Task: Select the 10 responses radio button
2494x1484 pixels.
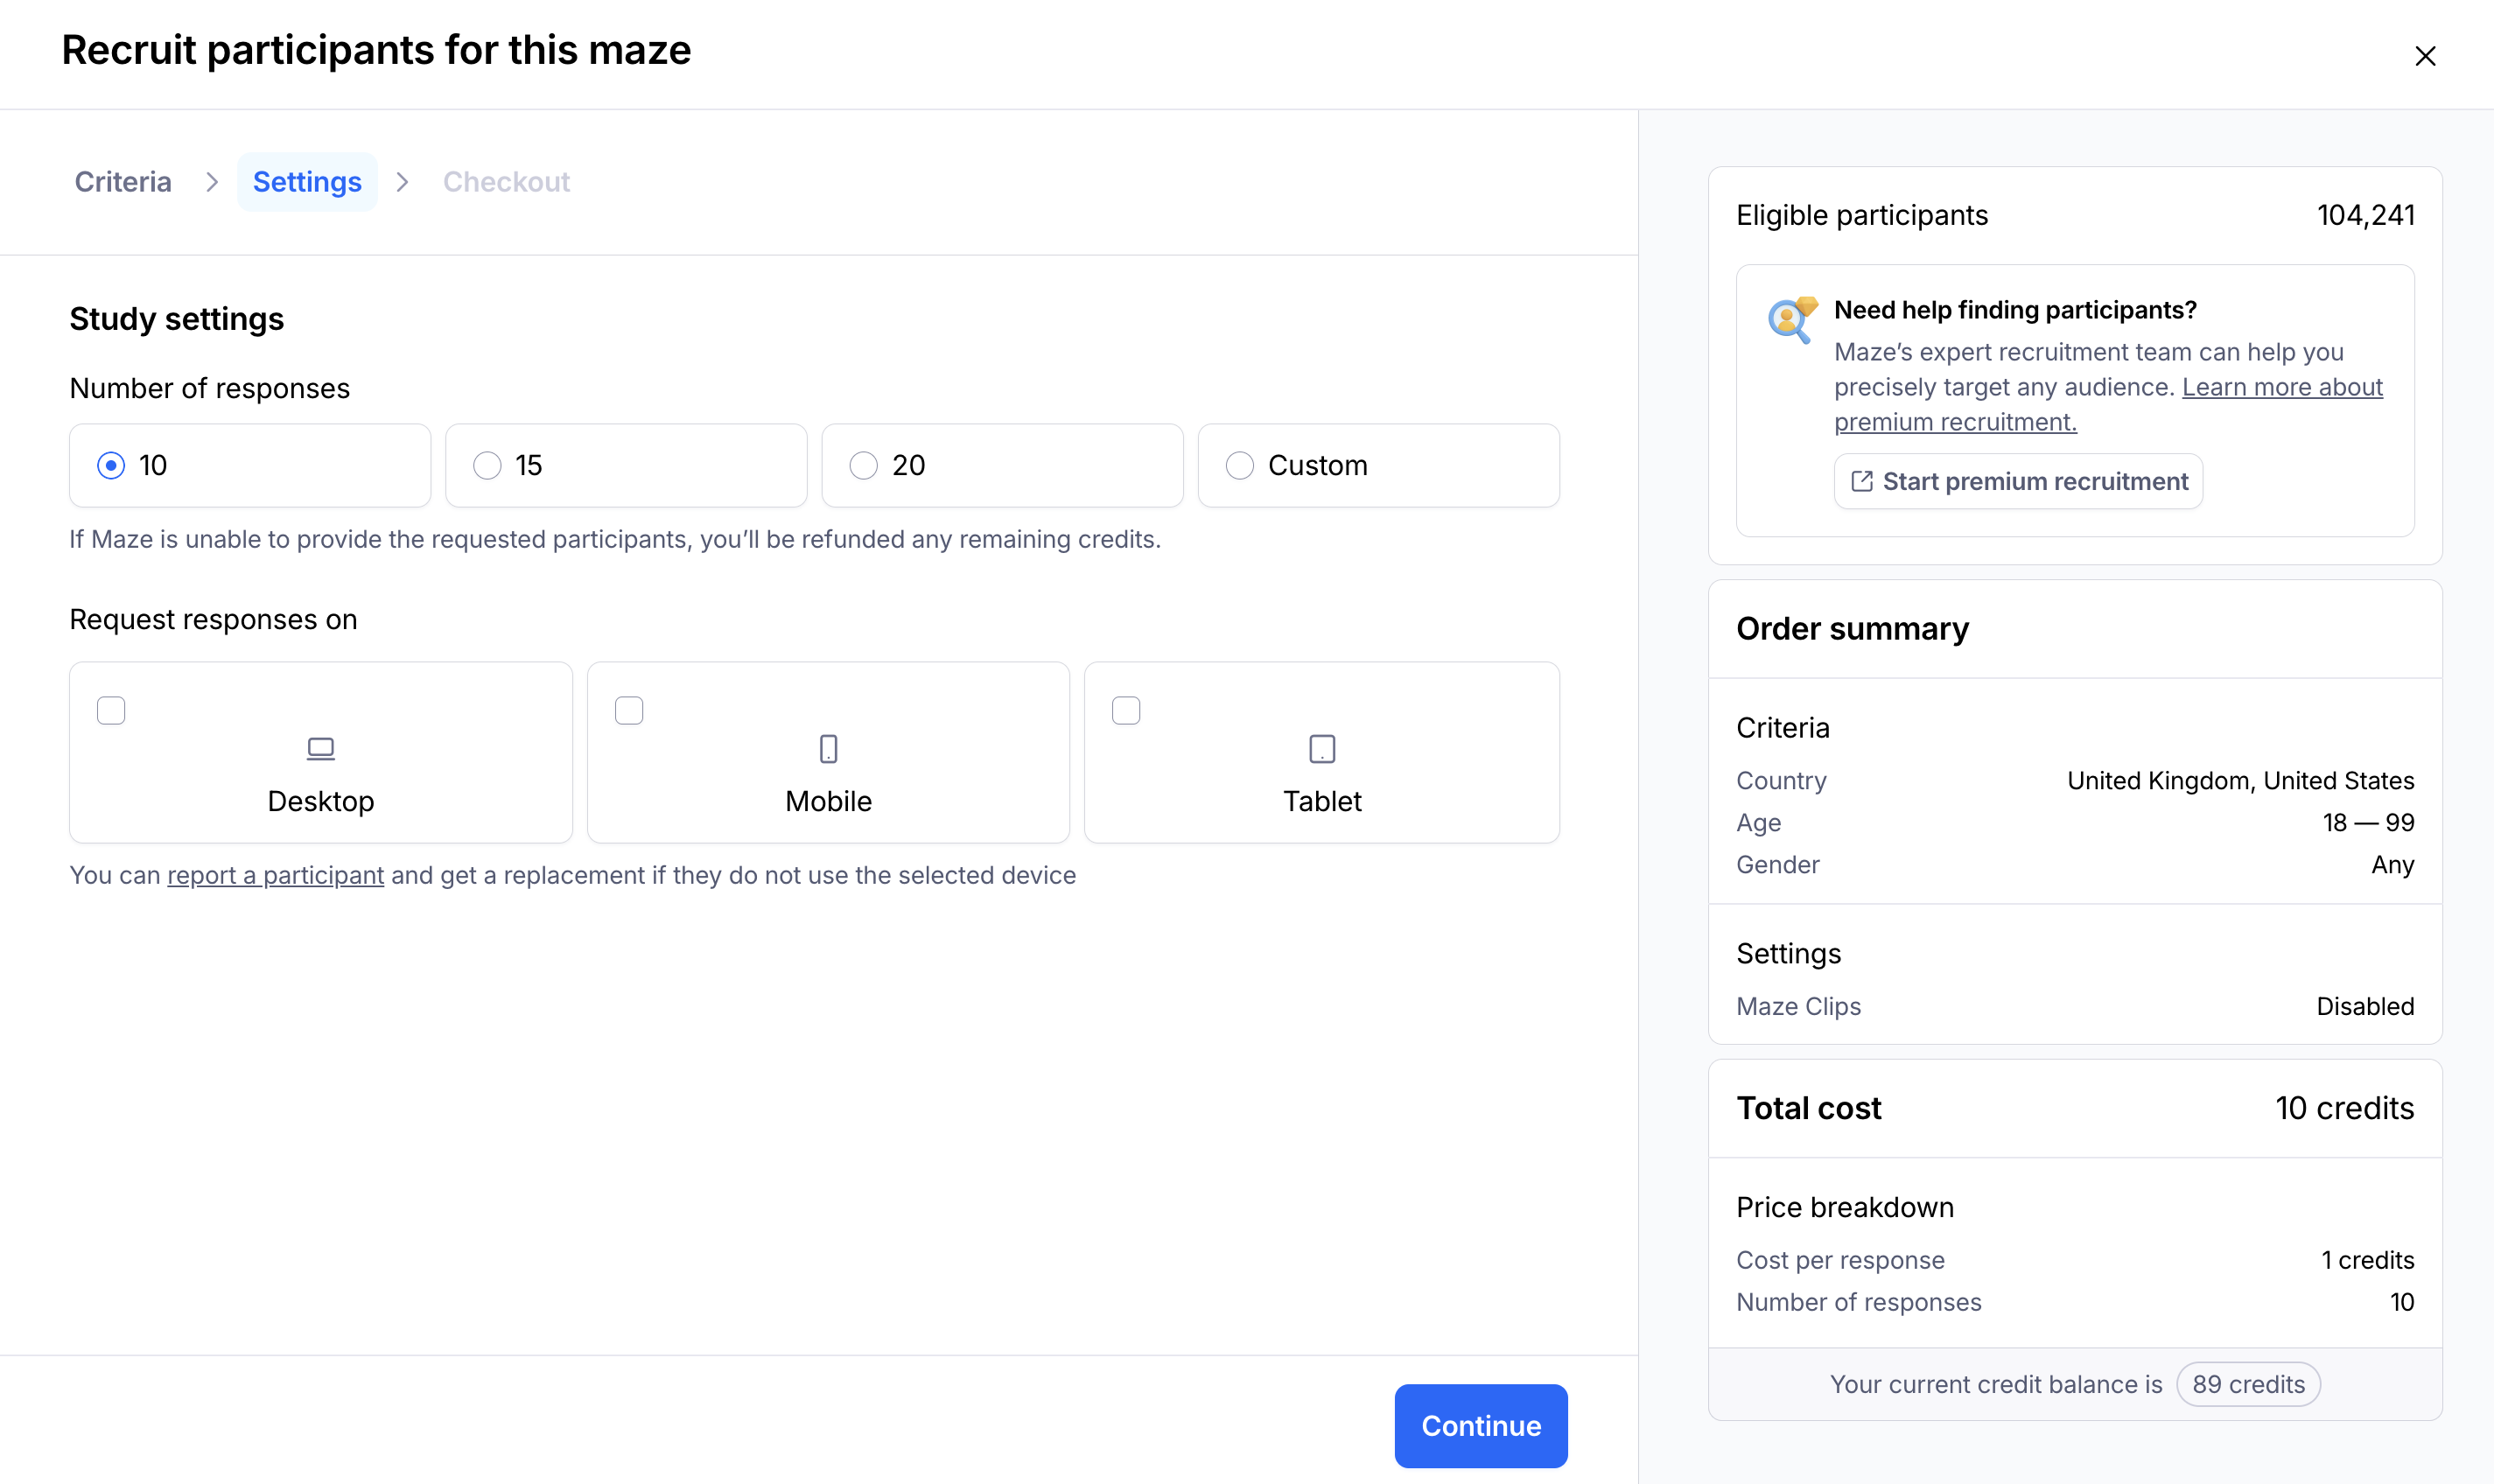Action: pyautogui.click(x=111, y=465)
